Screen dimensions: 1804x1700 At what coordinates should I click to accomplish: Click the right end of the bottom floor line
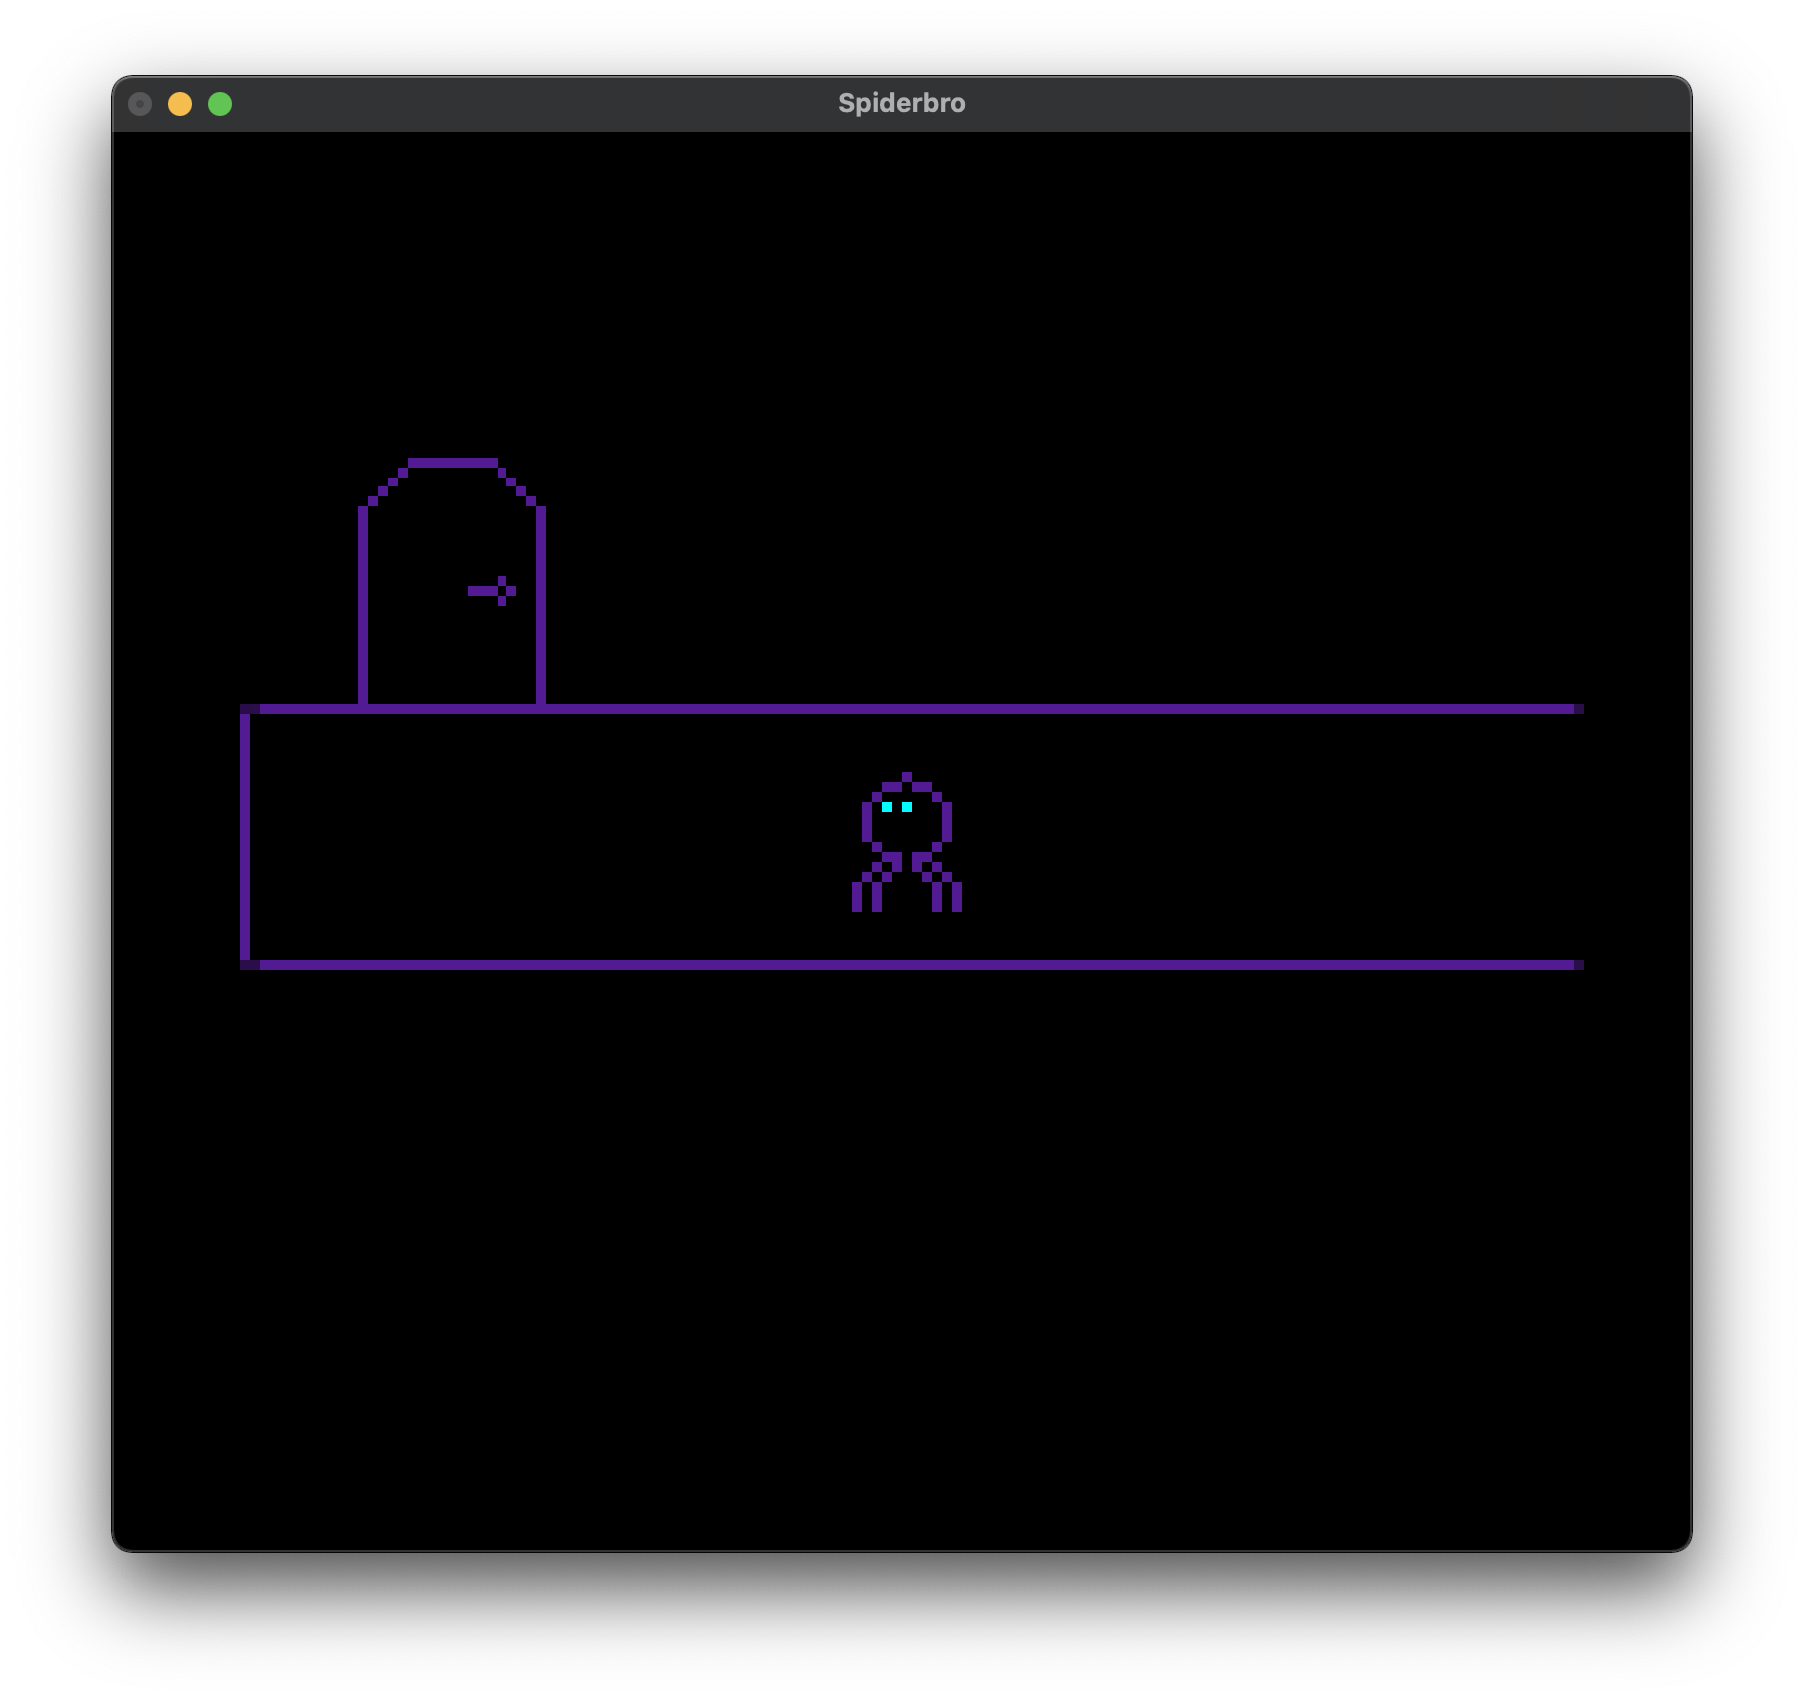(x=1577, y=965)
